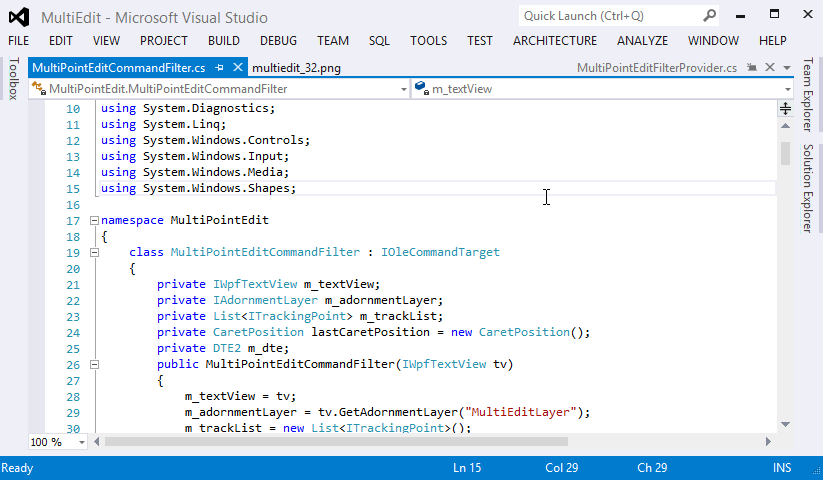Pin the MultiPointEditFilterProvider.cs preview tab
The height and width of the screenshot is (480, 823).
click(x=751, y=68)
